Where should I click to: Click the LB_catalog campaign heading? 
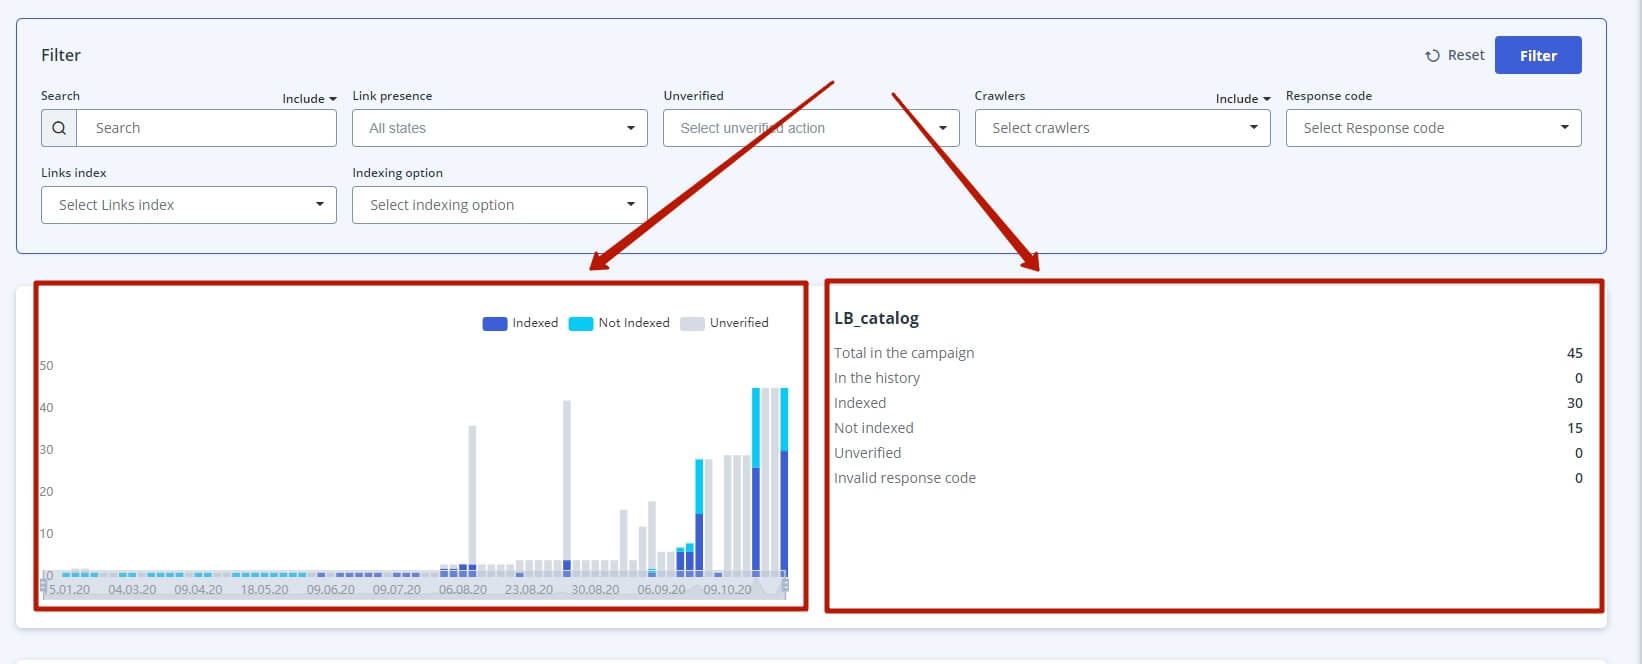click(876, 318)
